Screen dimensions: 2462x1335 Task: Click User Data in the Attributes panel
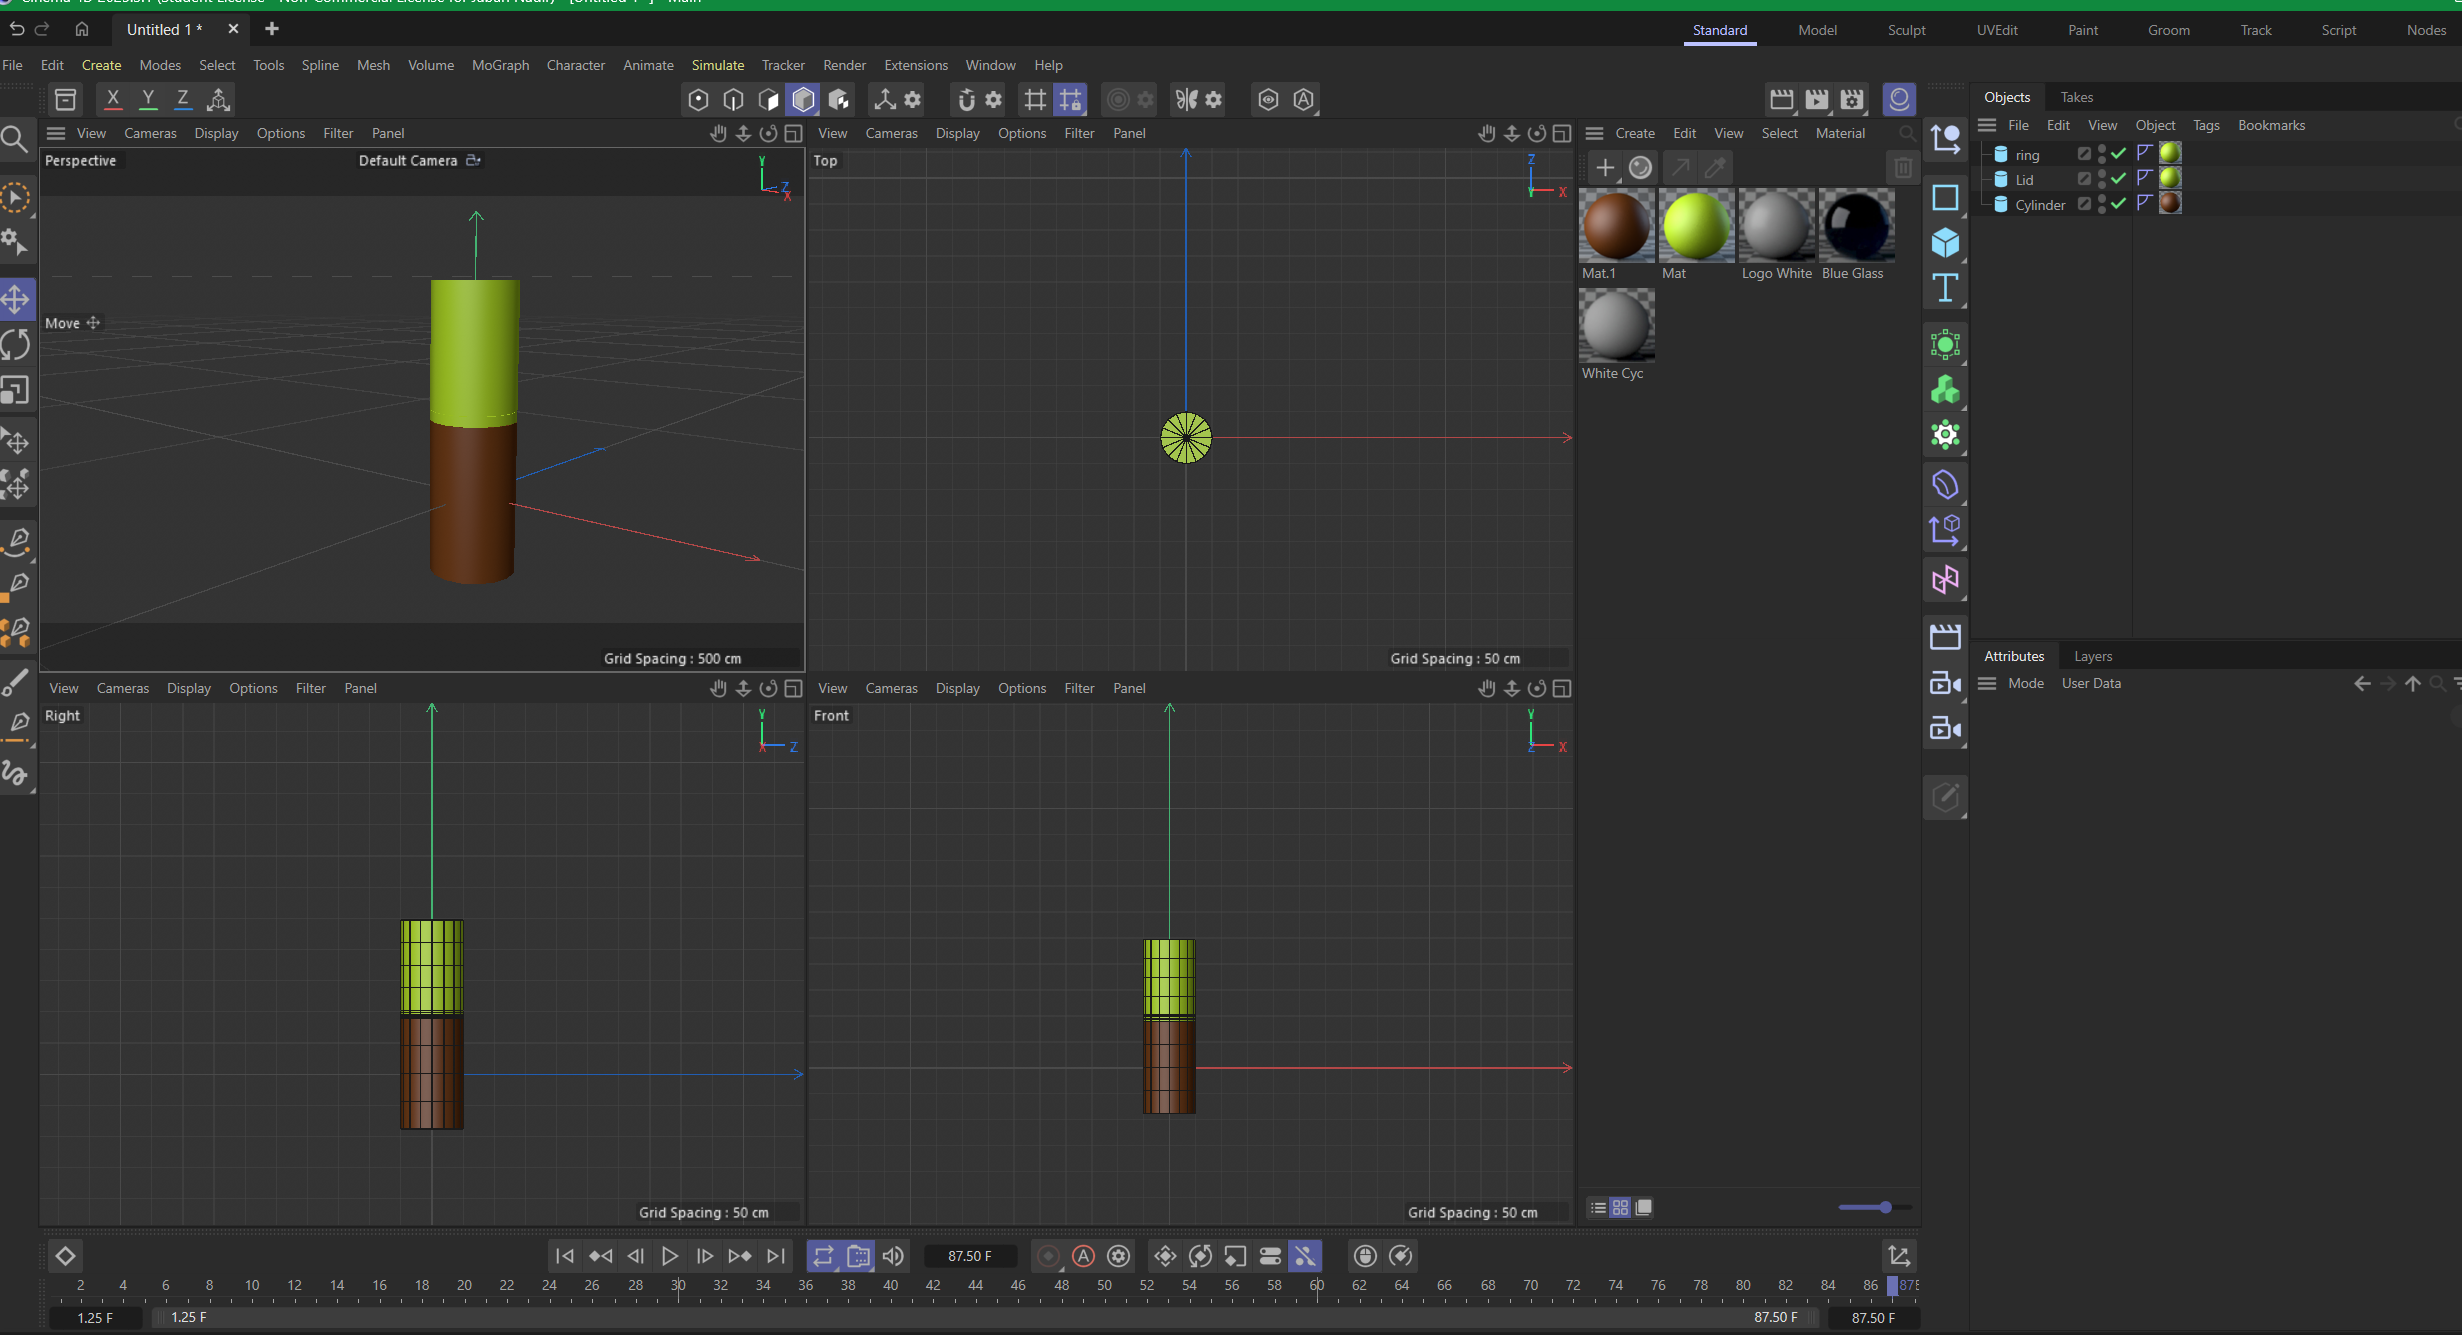click(2090, 683)
